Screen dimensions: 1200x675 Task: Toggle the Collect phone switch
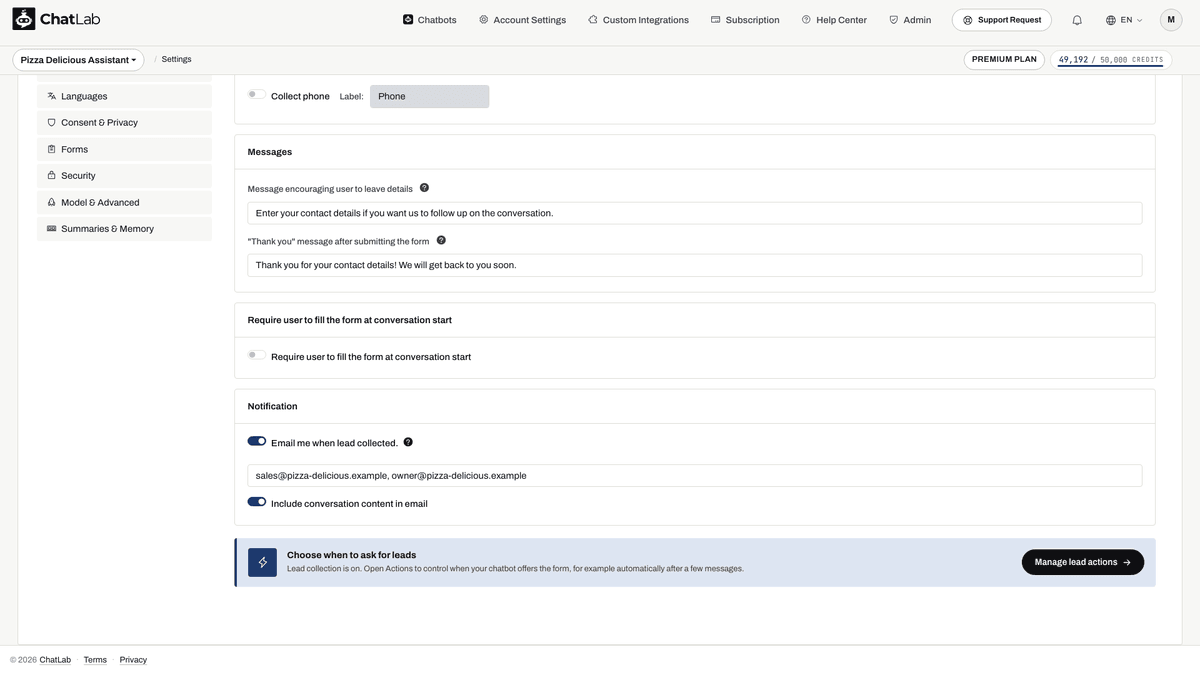click(x=257, y=94)
